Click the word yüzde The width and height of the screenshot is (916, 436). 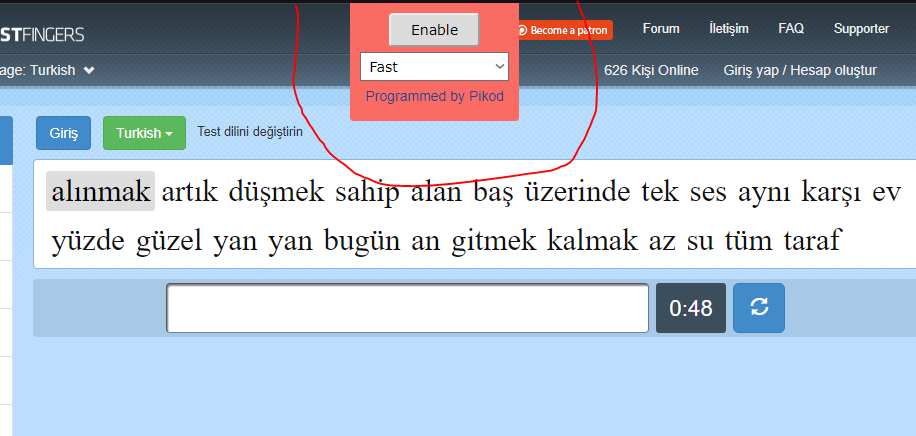[88, 240]
